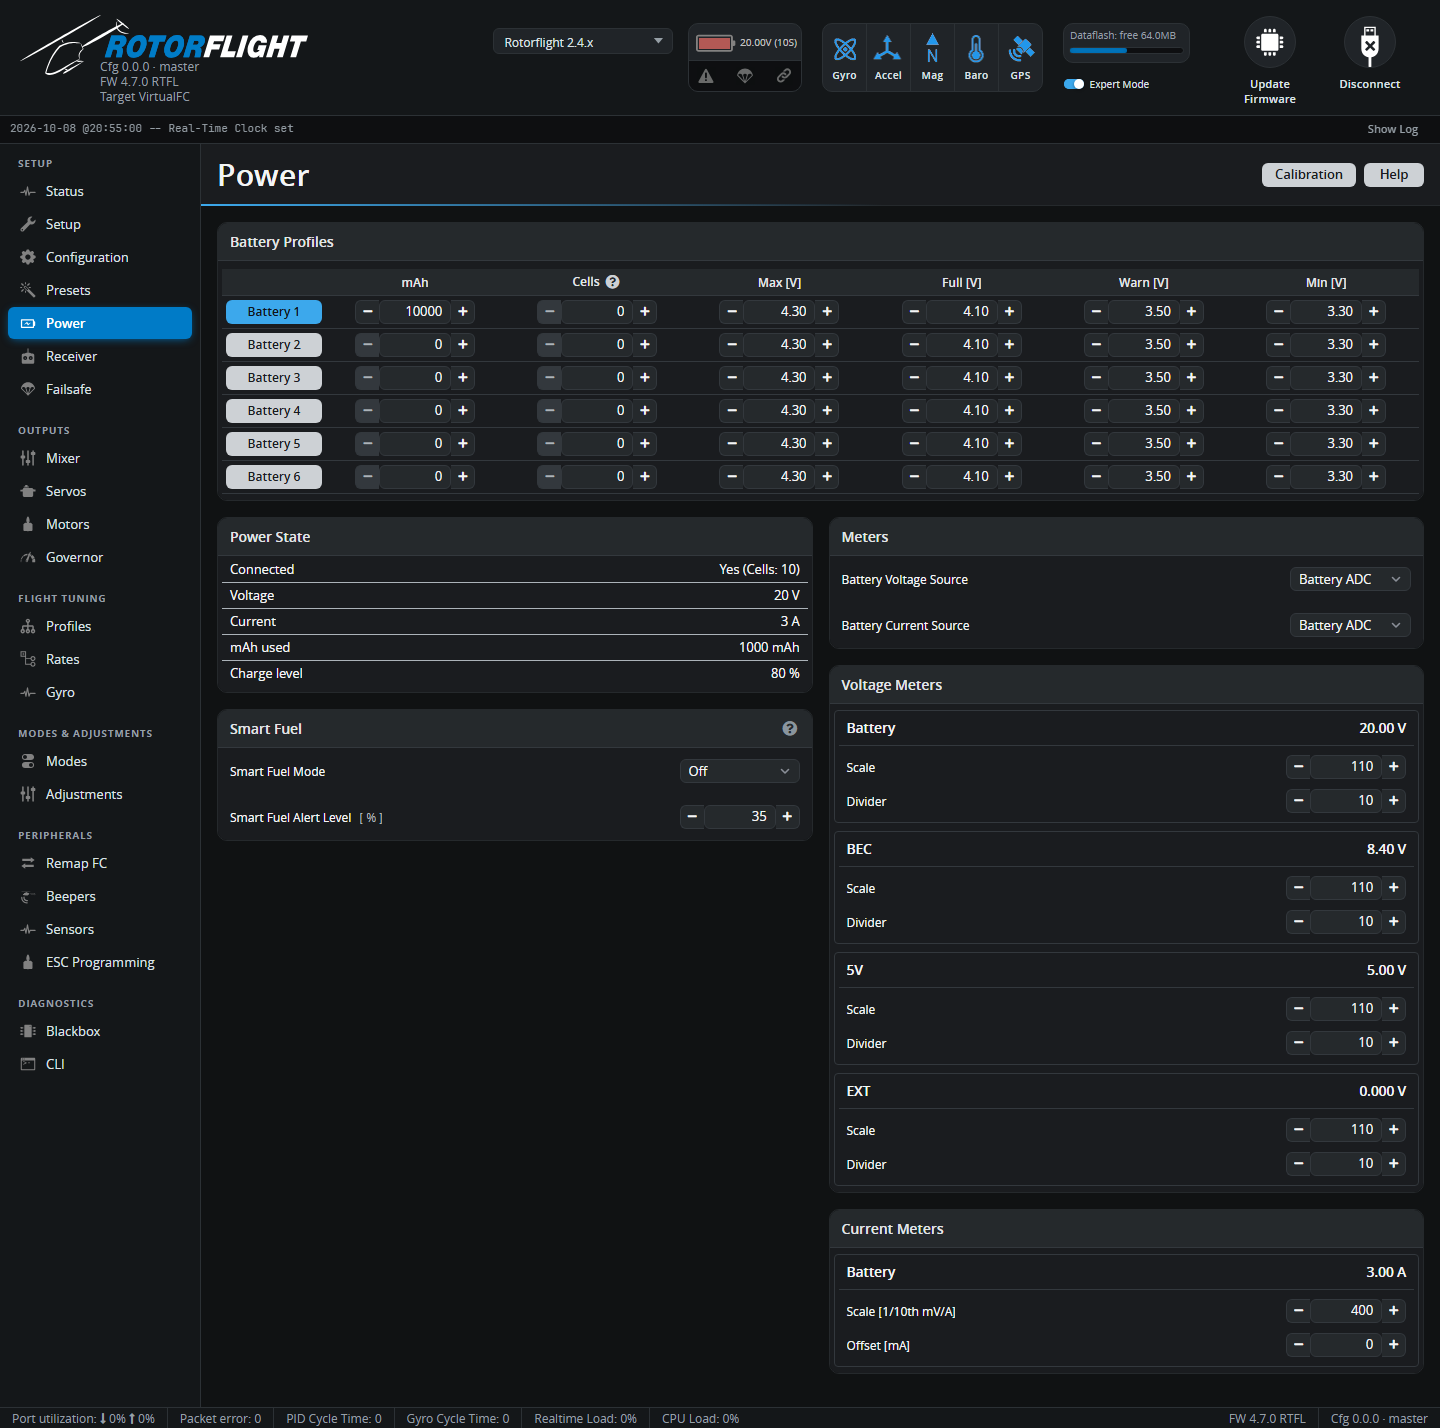
Task: Open the Smart Fuel help icon
Action: point(790,729)
